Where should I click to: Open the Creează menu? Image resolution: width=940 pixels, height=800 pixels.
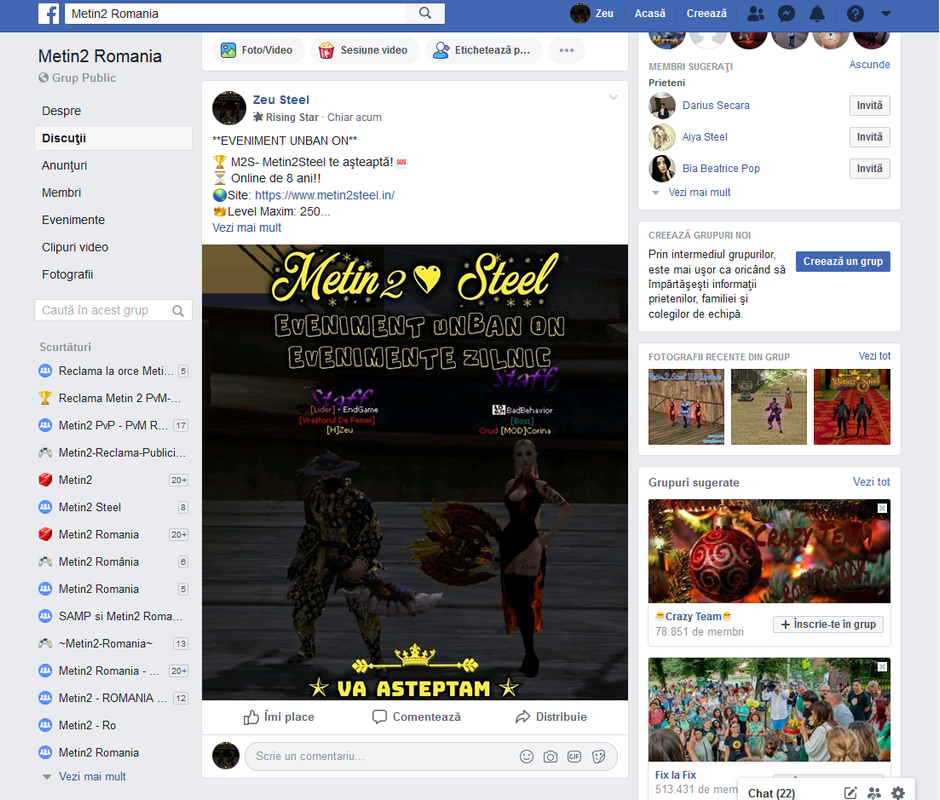pyautogui.click(x=706, y=13)
